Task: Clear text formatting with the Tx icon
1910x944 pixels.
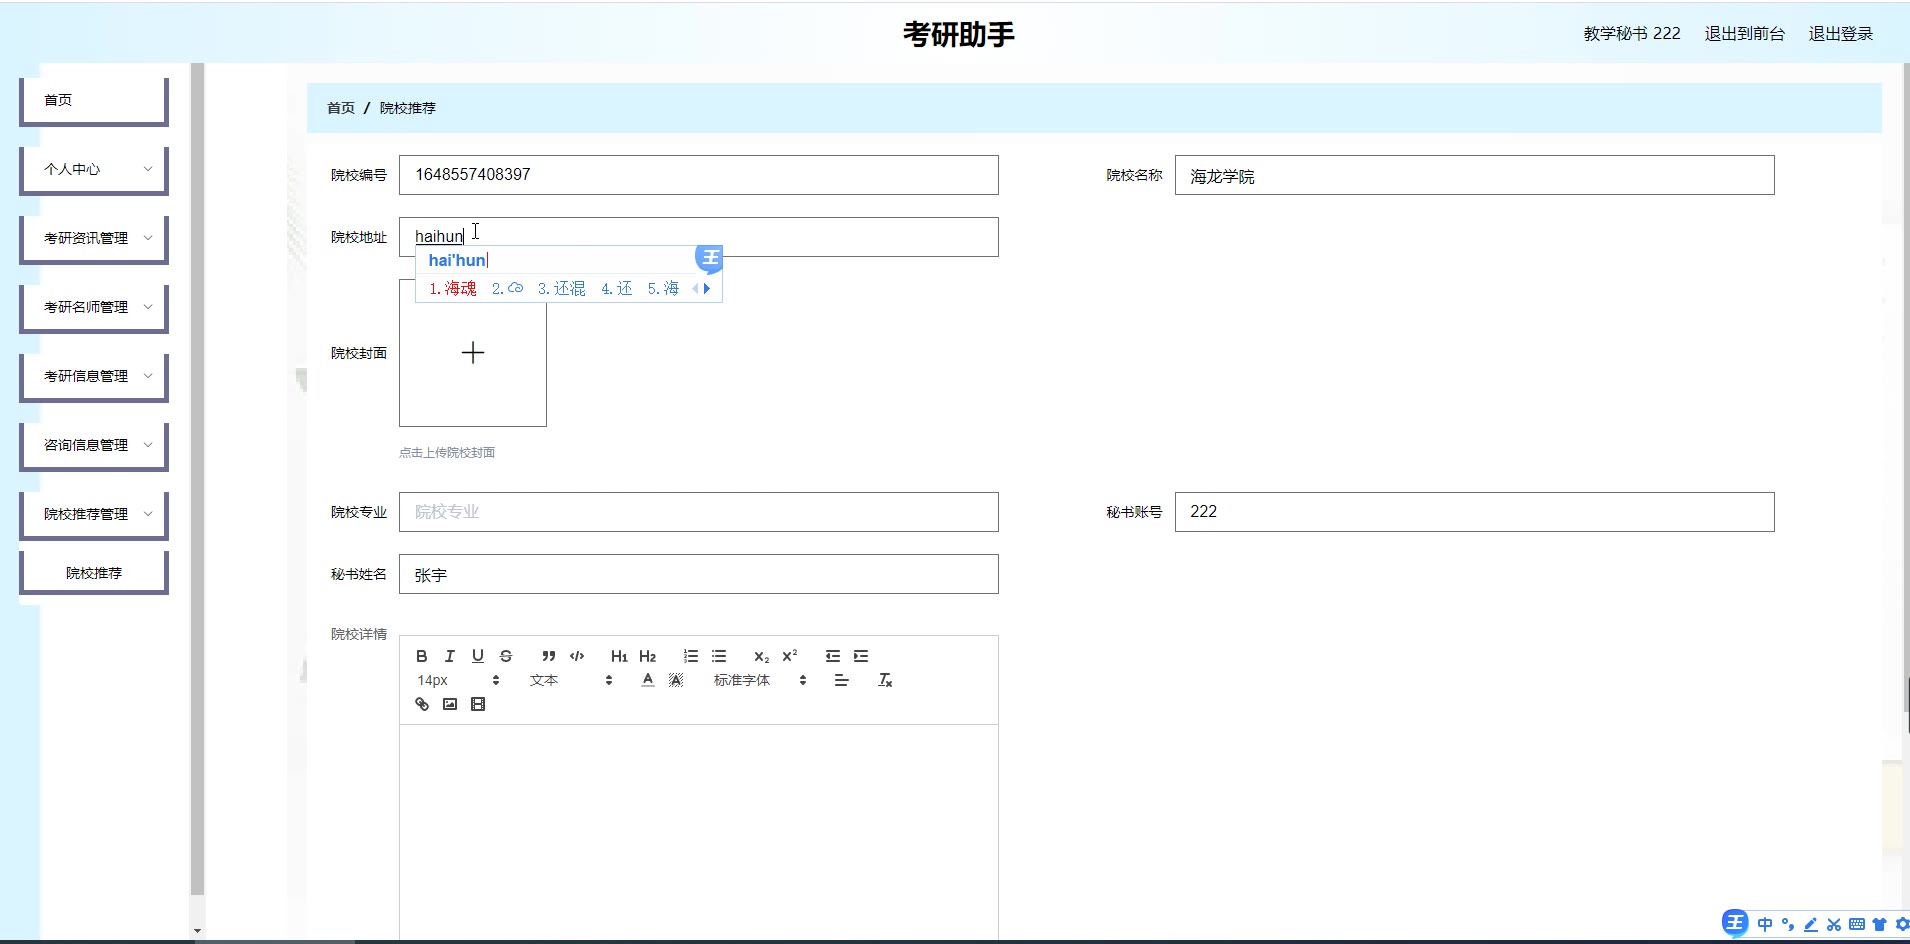Action: [x=885, y=680]
